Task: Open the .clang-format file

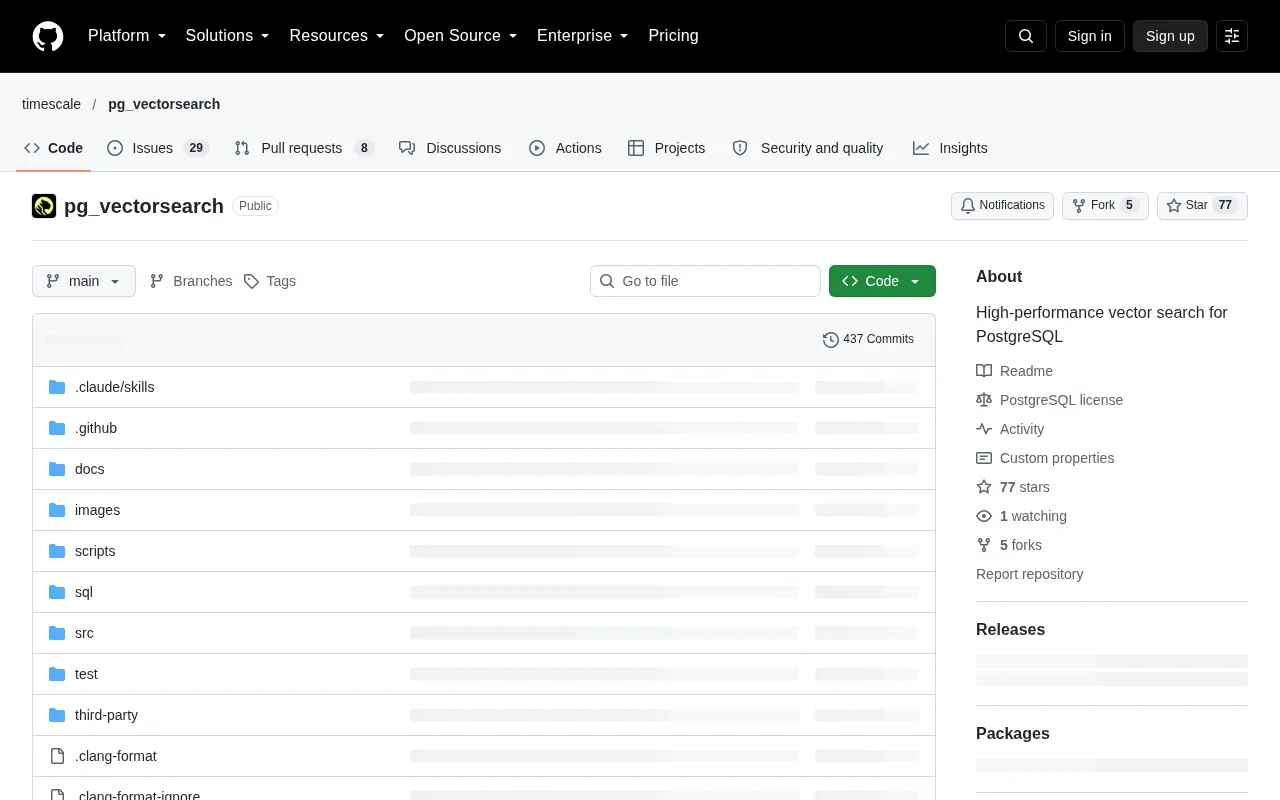Action: 116,756
